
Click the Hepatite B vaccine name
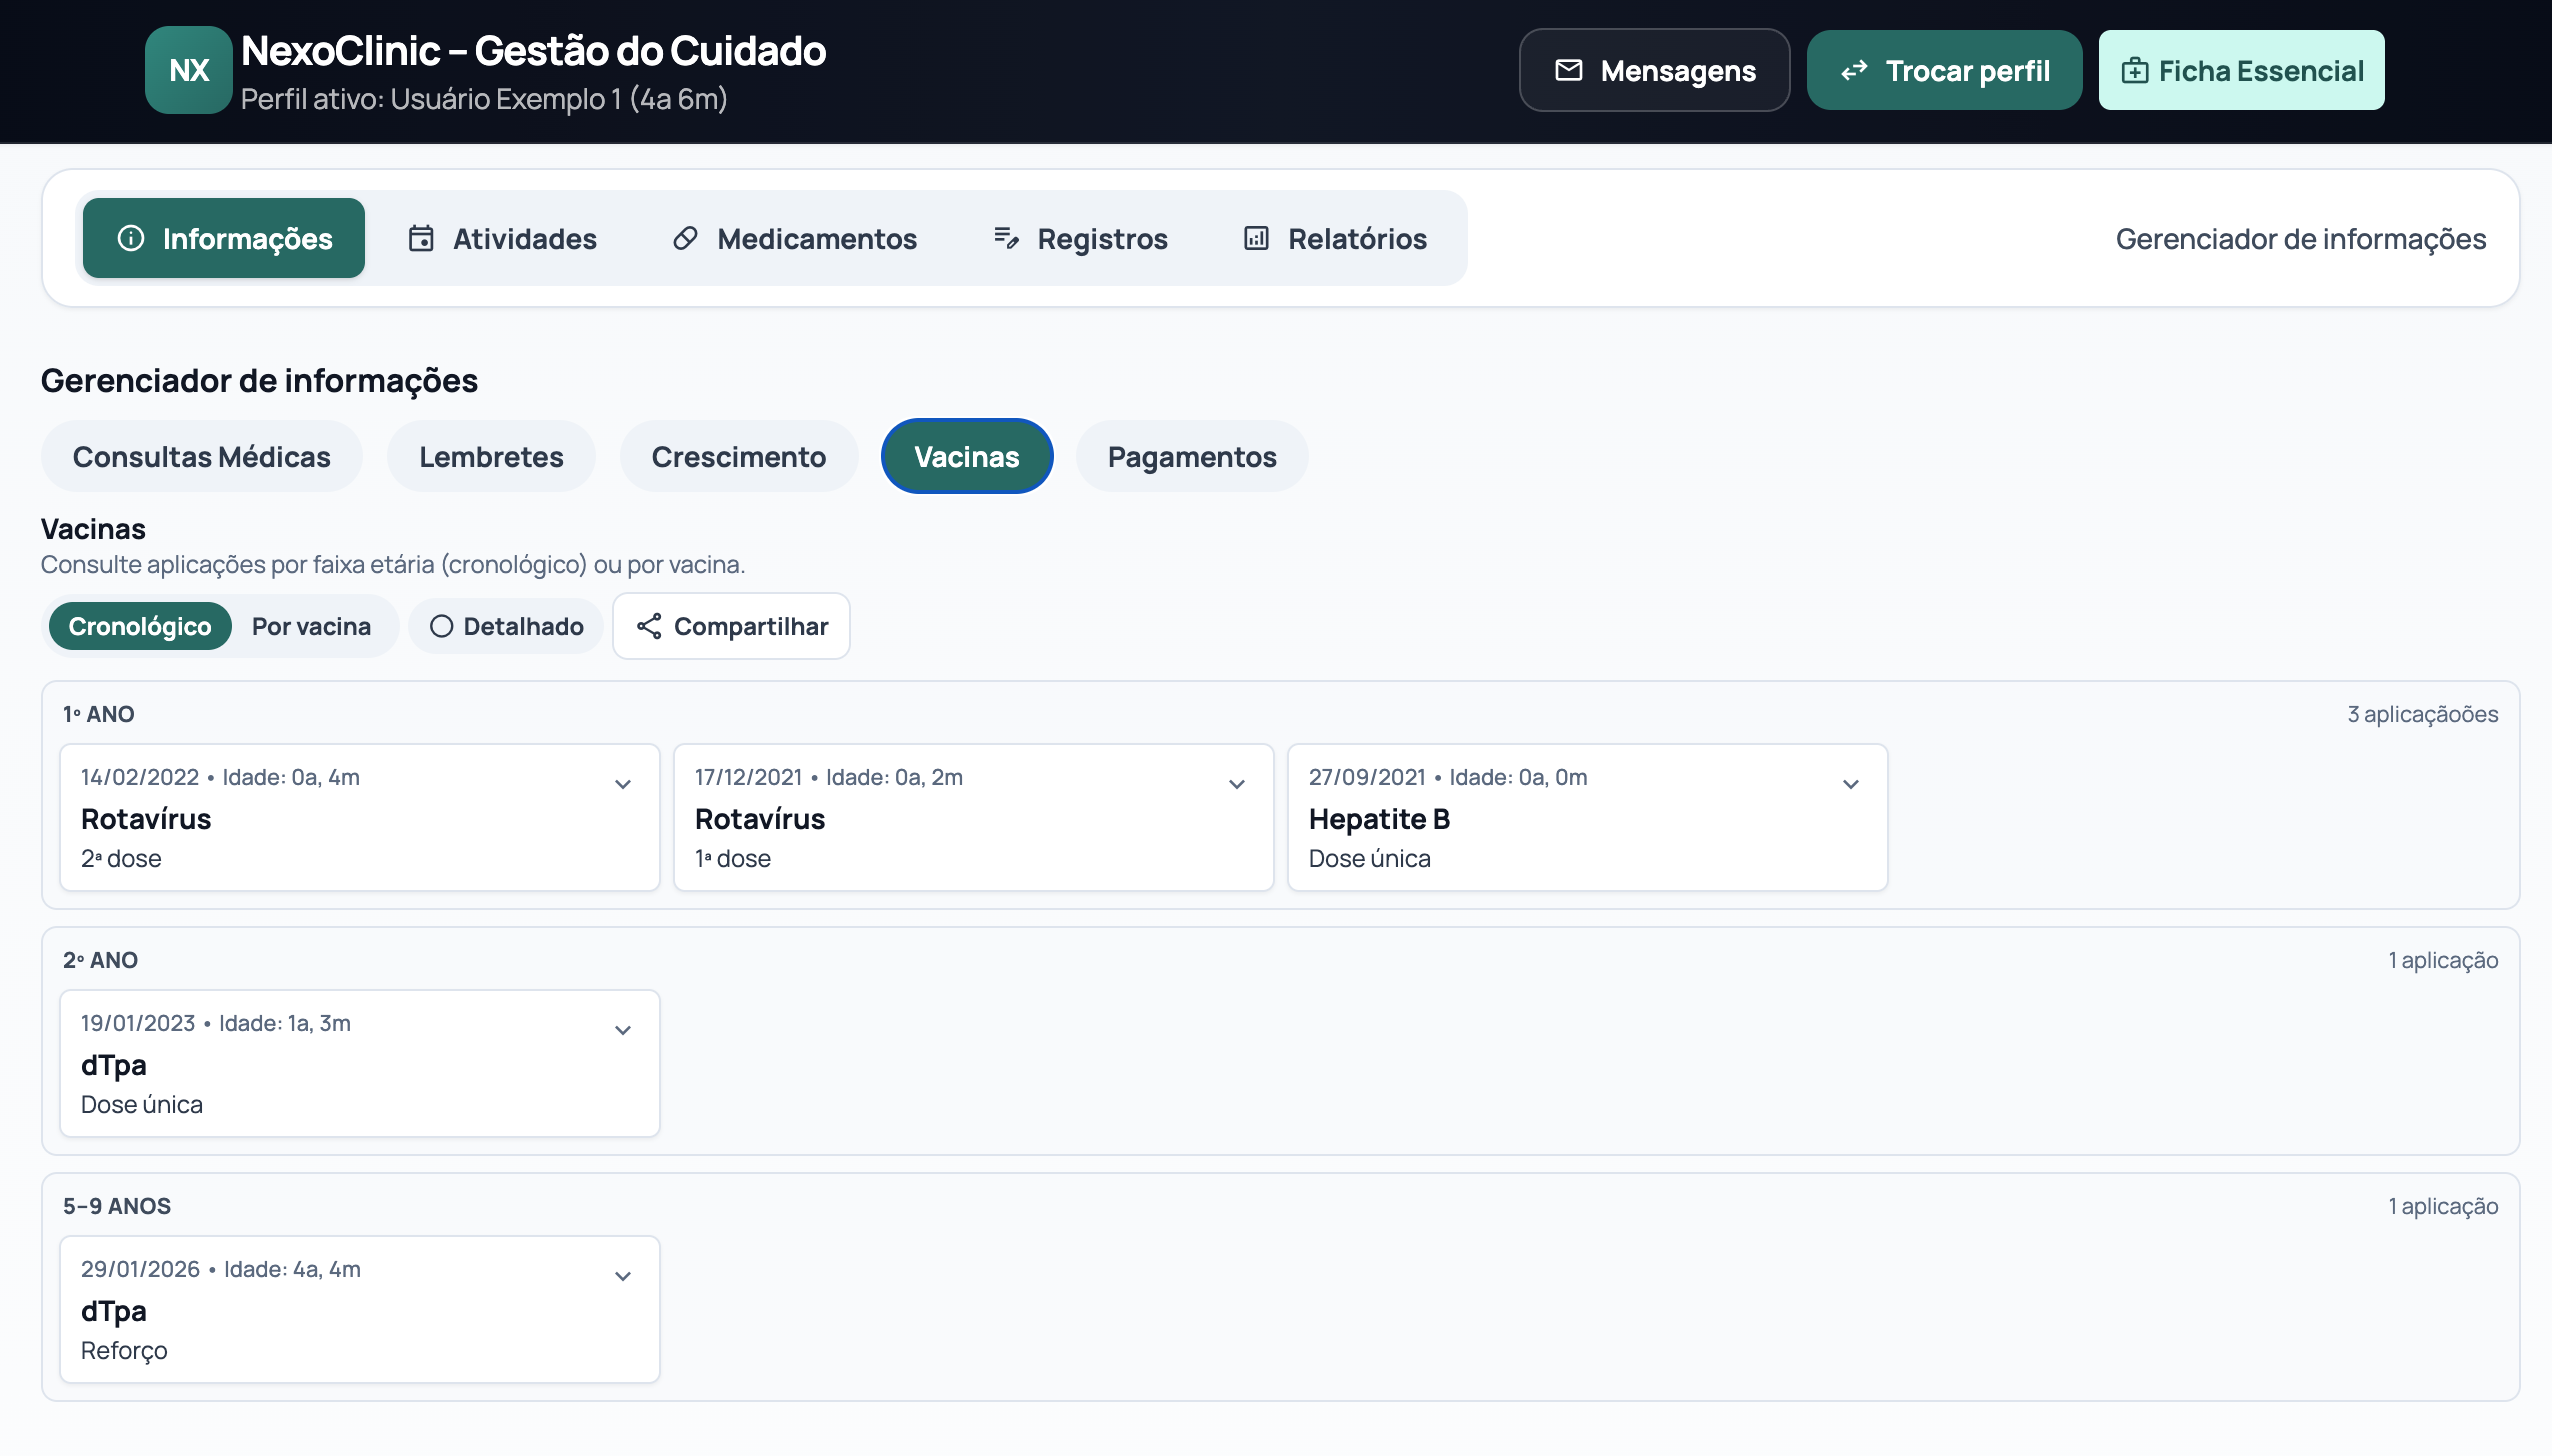[x=1379, y=819]
